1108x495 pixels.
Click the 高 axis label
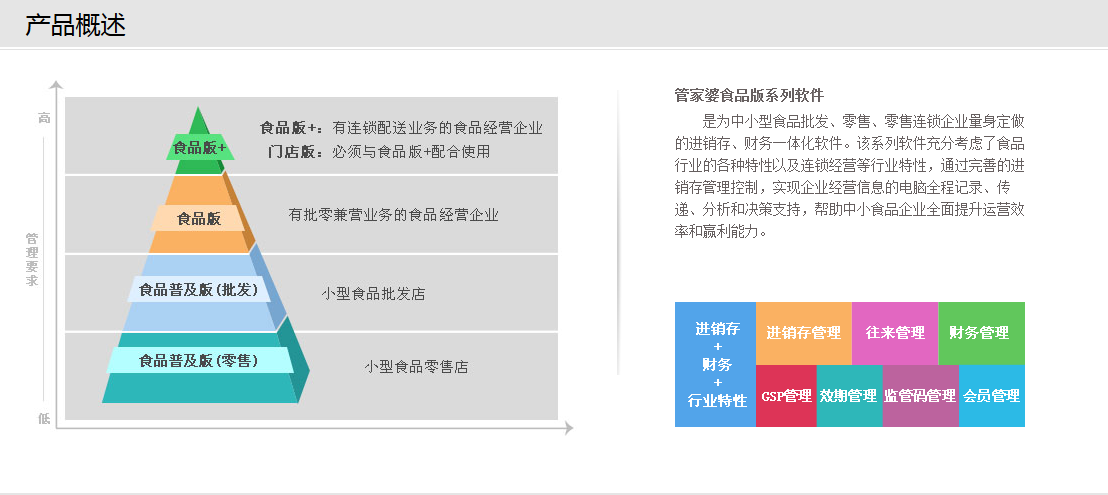click(45, 117)
